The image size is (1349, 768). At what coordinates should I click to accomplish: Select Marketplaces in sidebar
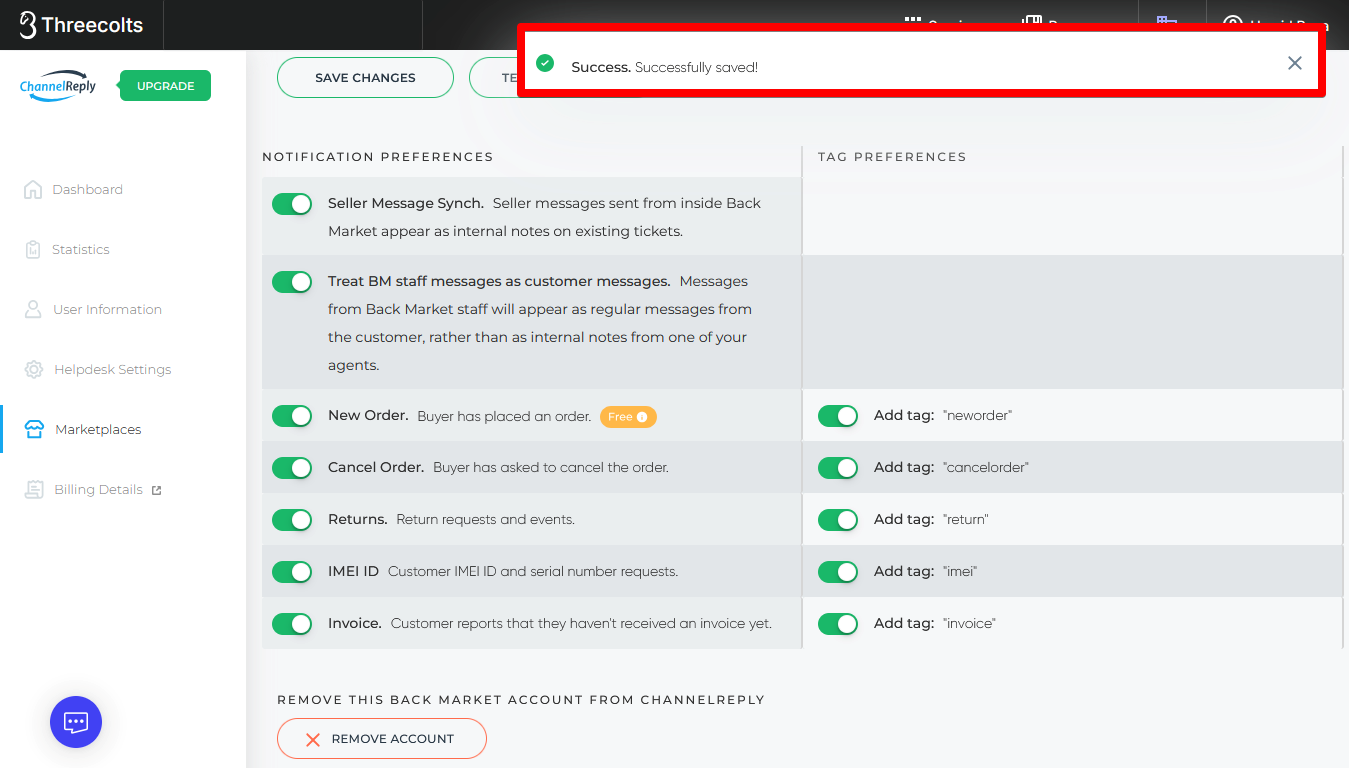[83, 429]
